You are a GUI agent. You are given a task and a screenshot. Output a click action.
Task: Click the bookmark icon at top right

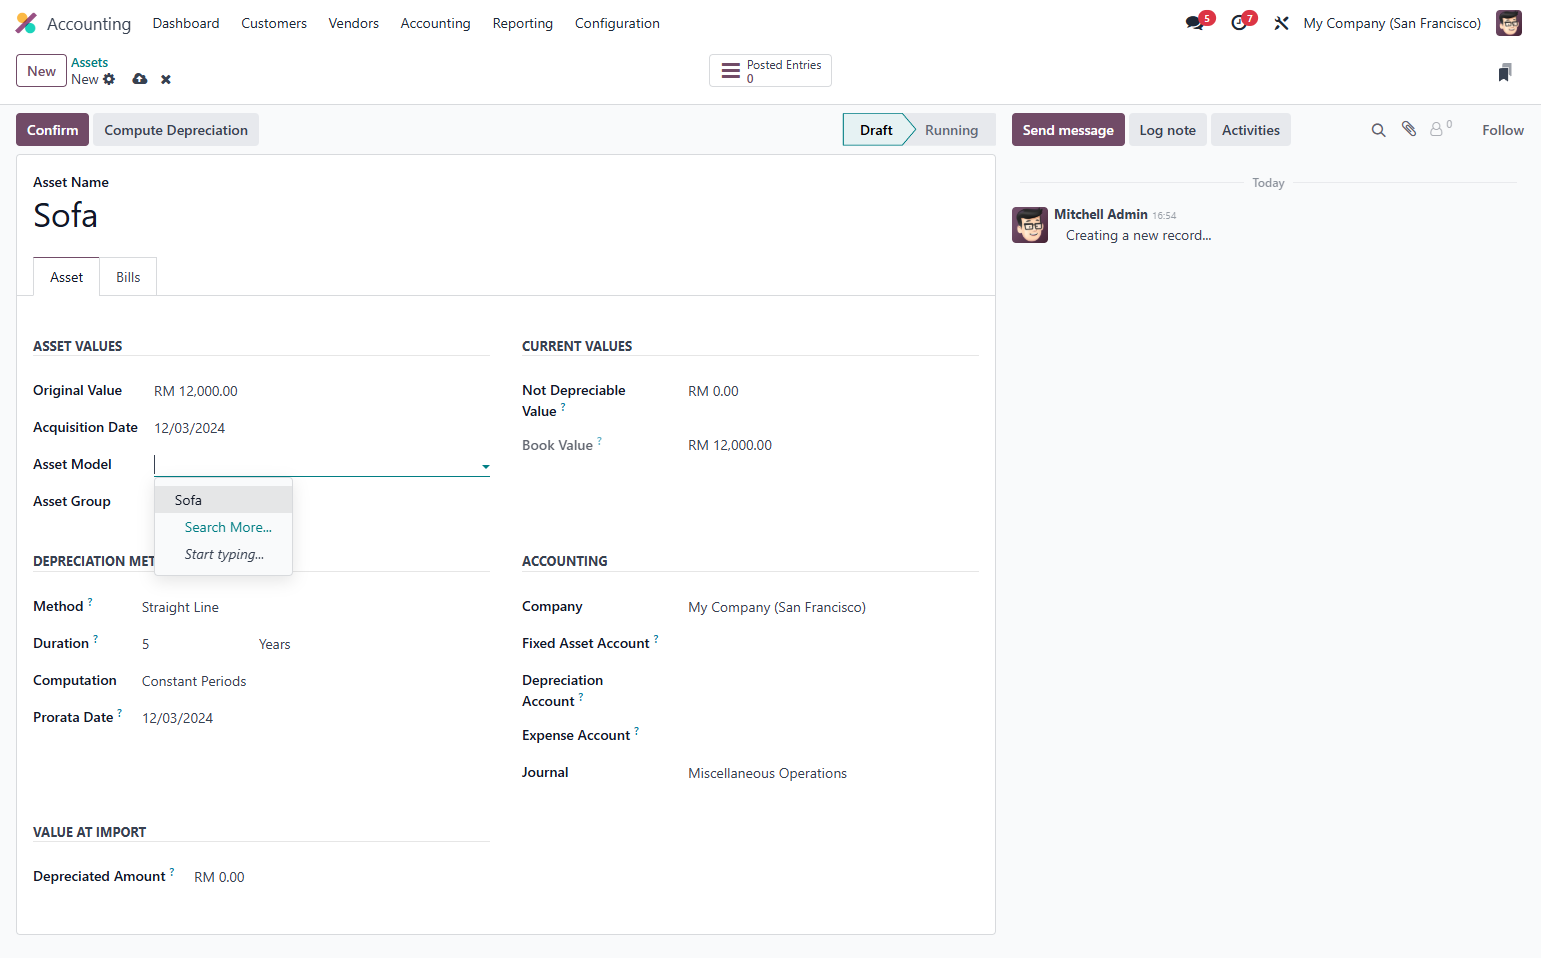point(1504,72)
